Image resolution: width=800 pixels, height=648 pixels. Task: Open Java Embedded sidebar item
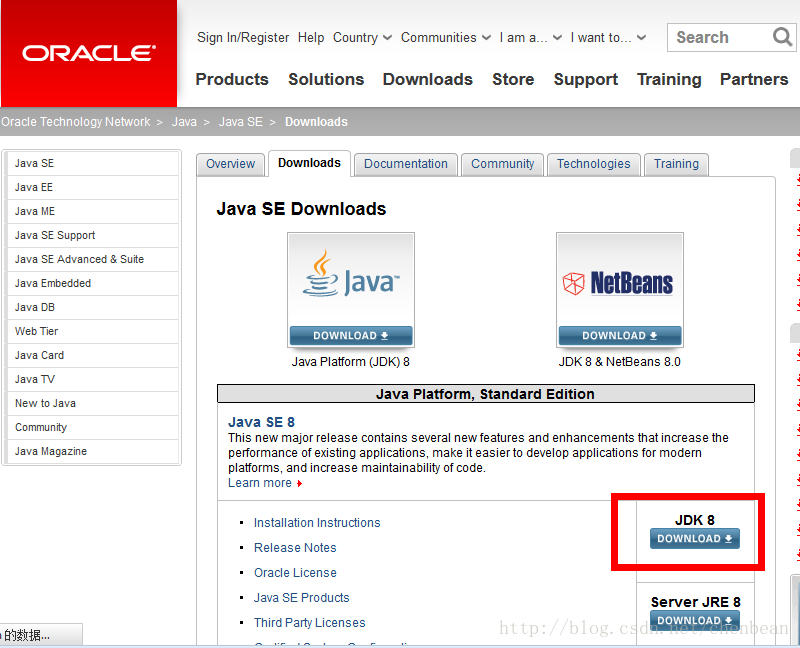click(93, 283)
